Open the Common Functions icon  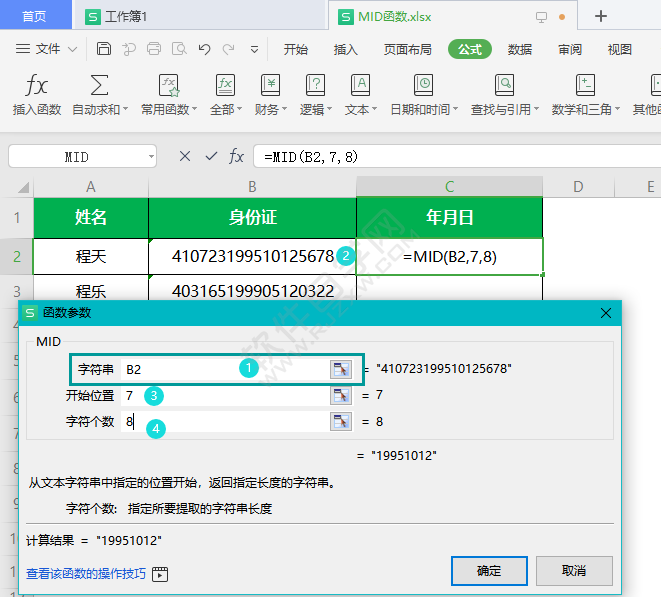pos(169,85)
